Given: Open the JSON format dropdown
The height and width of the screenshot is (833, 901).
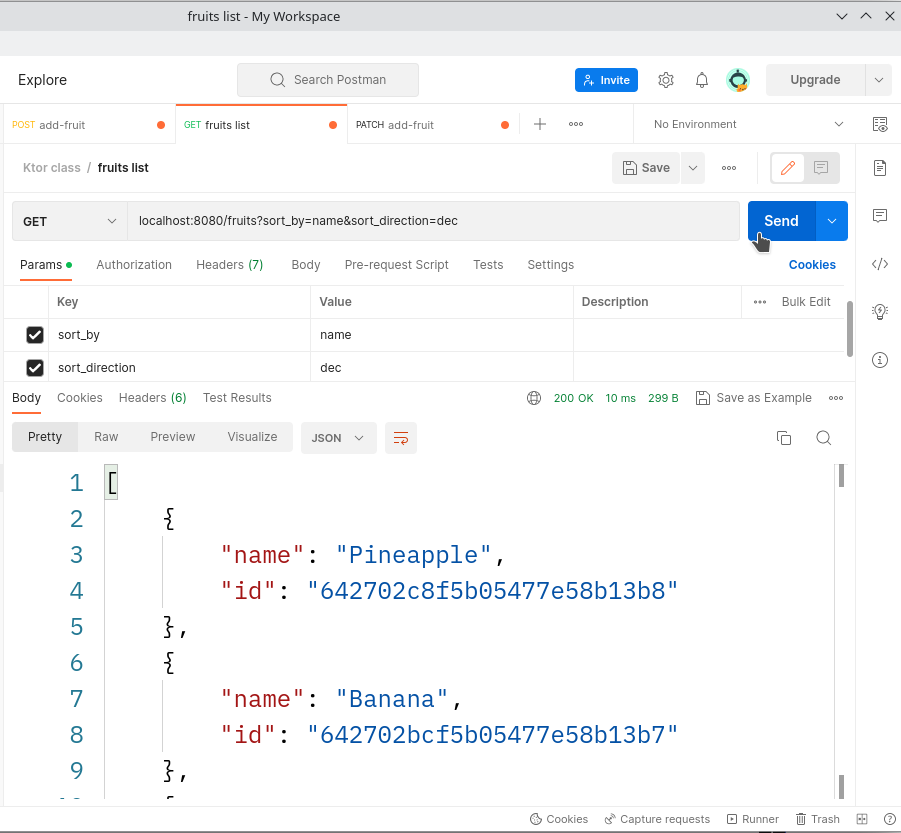Looking at the screenshot, I should pyautogui.click(x=338, y=438).
